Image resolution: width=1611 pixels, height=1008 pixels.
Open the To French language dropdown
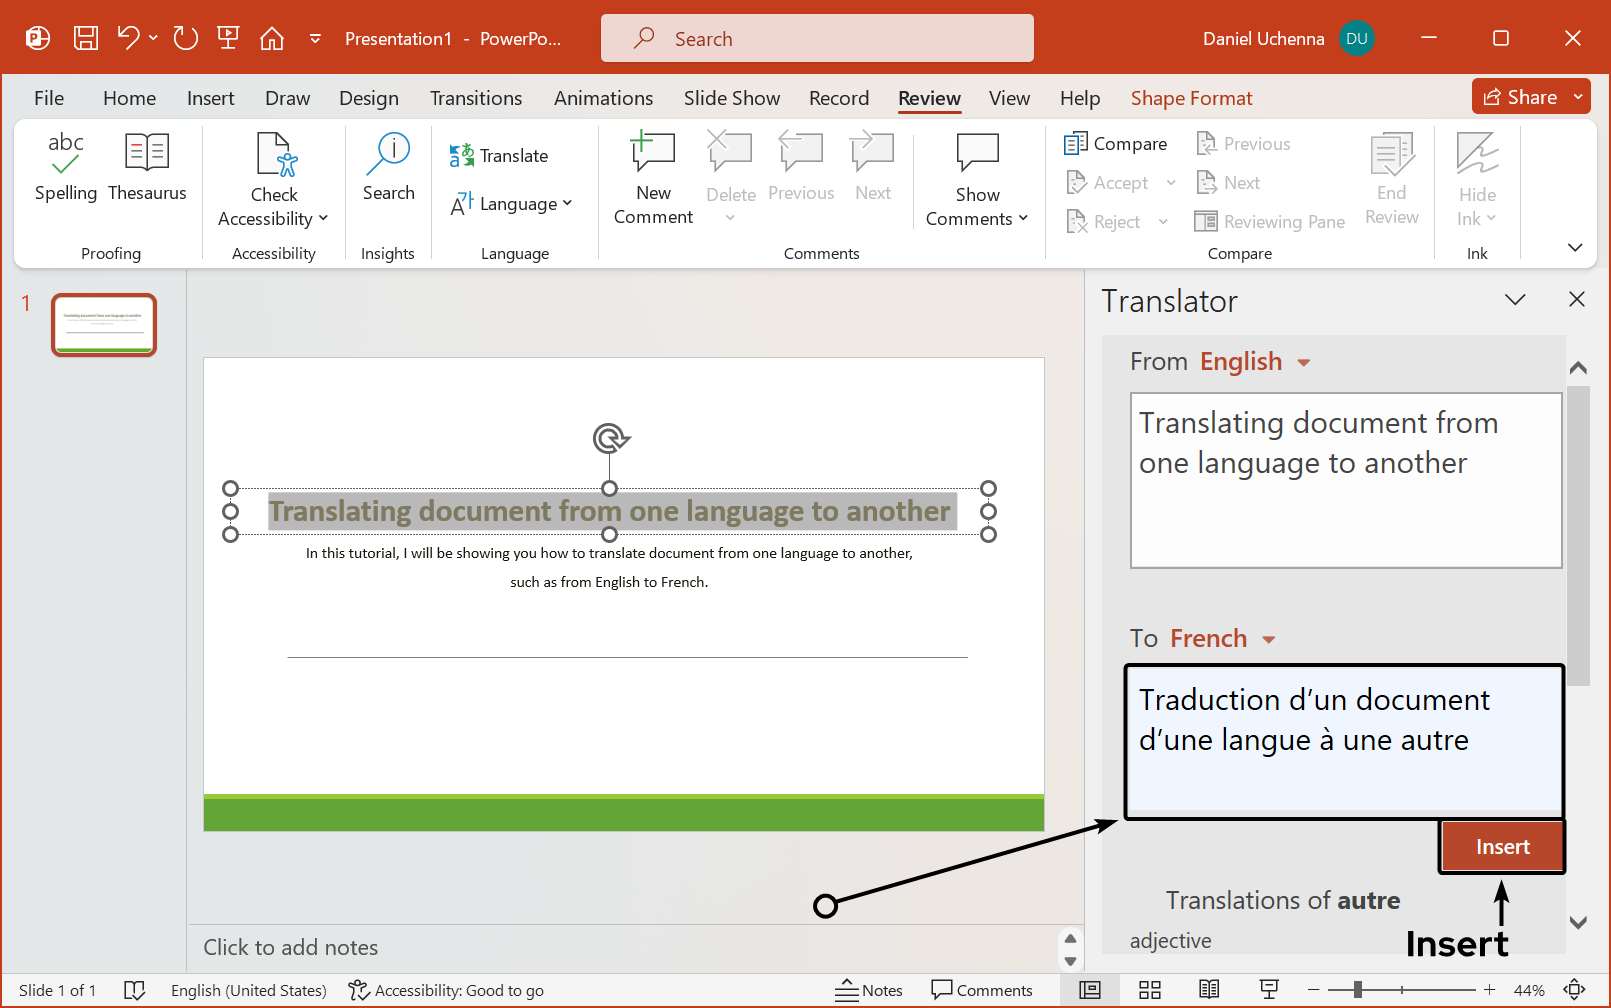click(1222, 638)
